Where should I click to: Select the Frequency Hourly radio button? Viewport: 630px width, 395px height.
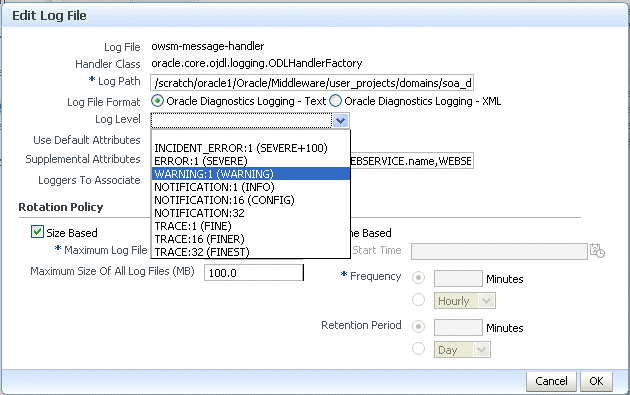[x=419, y=300]
